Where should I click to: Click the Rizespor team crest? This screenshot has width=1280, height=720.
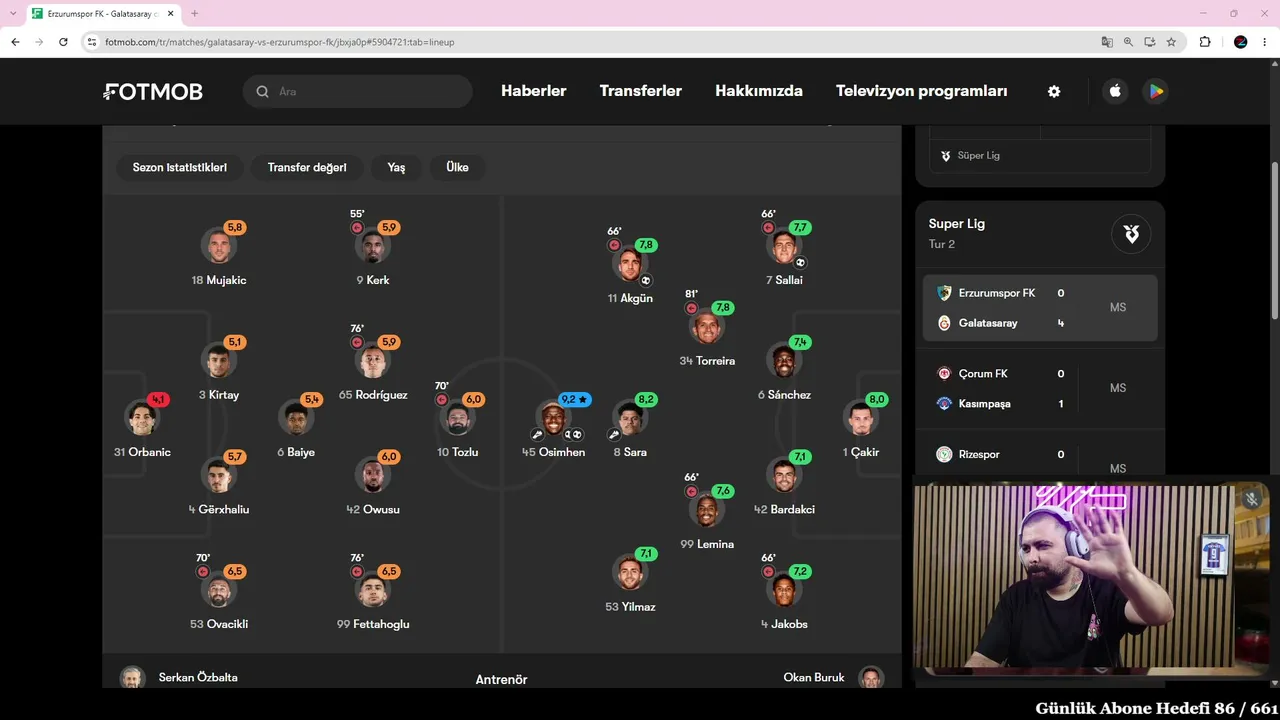point(944,454)
